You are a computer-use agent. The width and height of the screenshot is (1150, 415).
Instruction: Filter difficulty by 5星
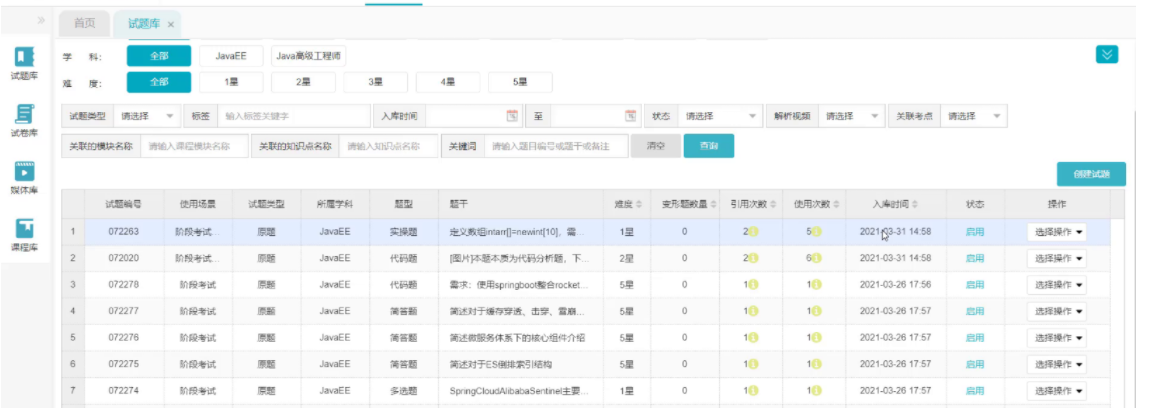pos(520,82)
